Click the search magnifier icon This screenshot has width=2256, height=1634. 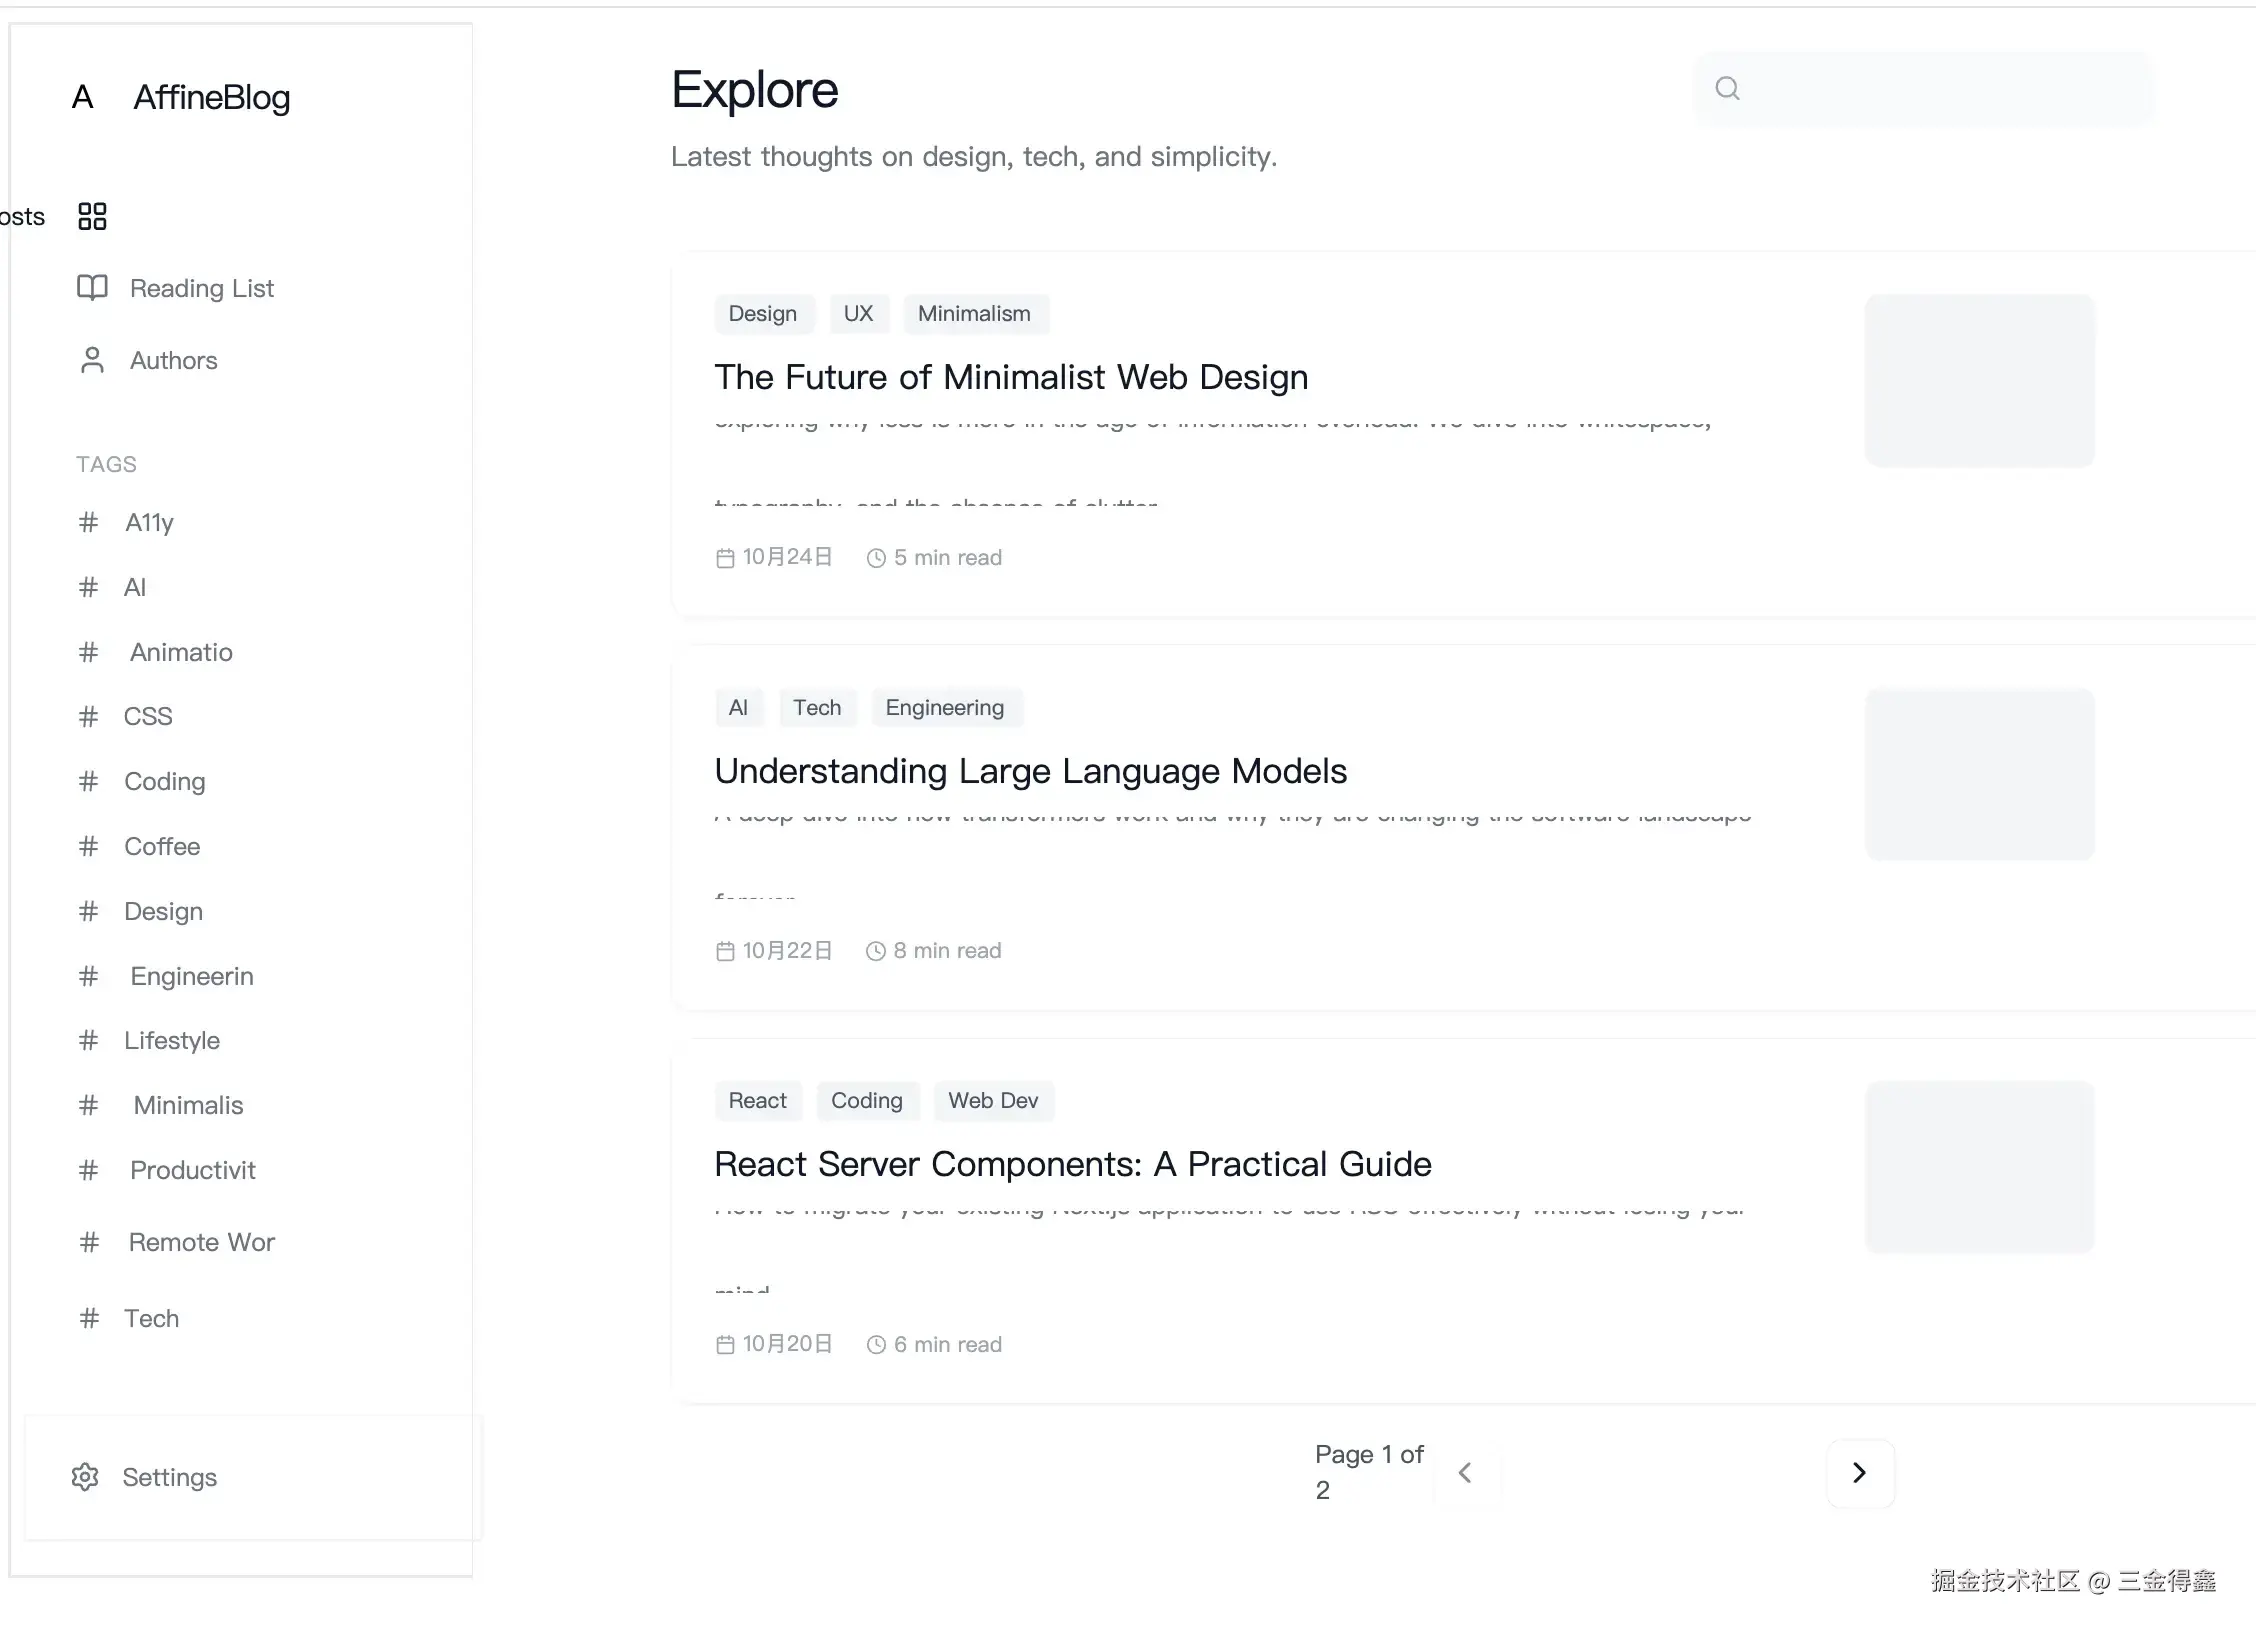click(1727, 89)
